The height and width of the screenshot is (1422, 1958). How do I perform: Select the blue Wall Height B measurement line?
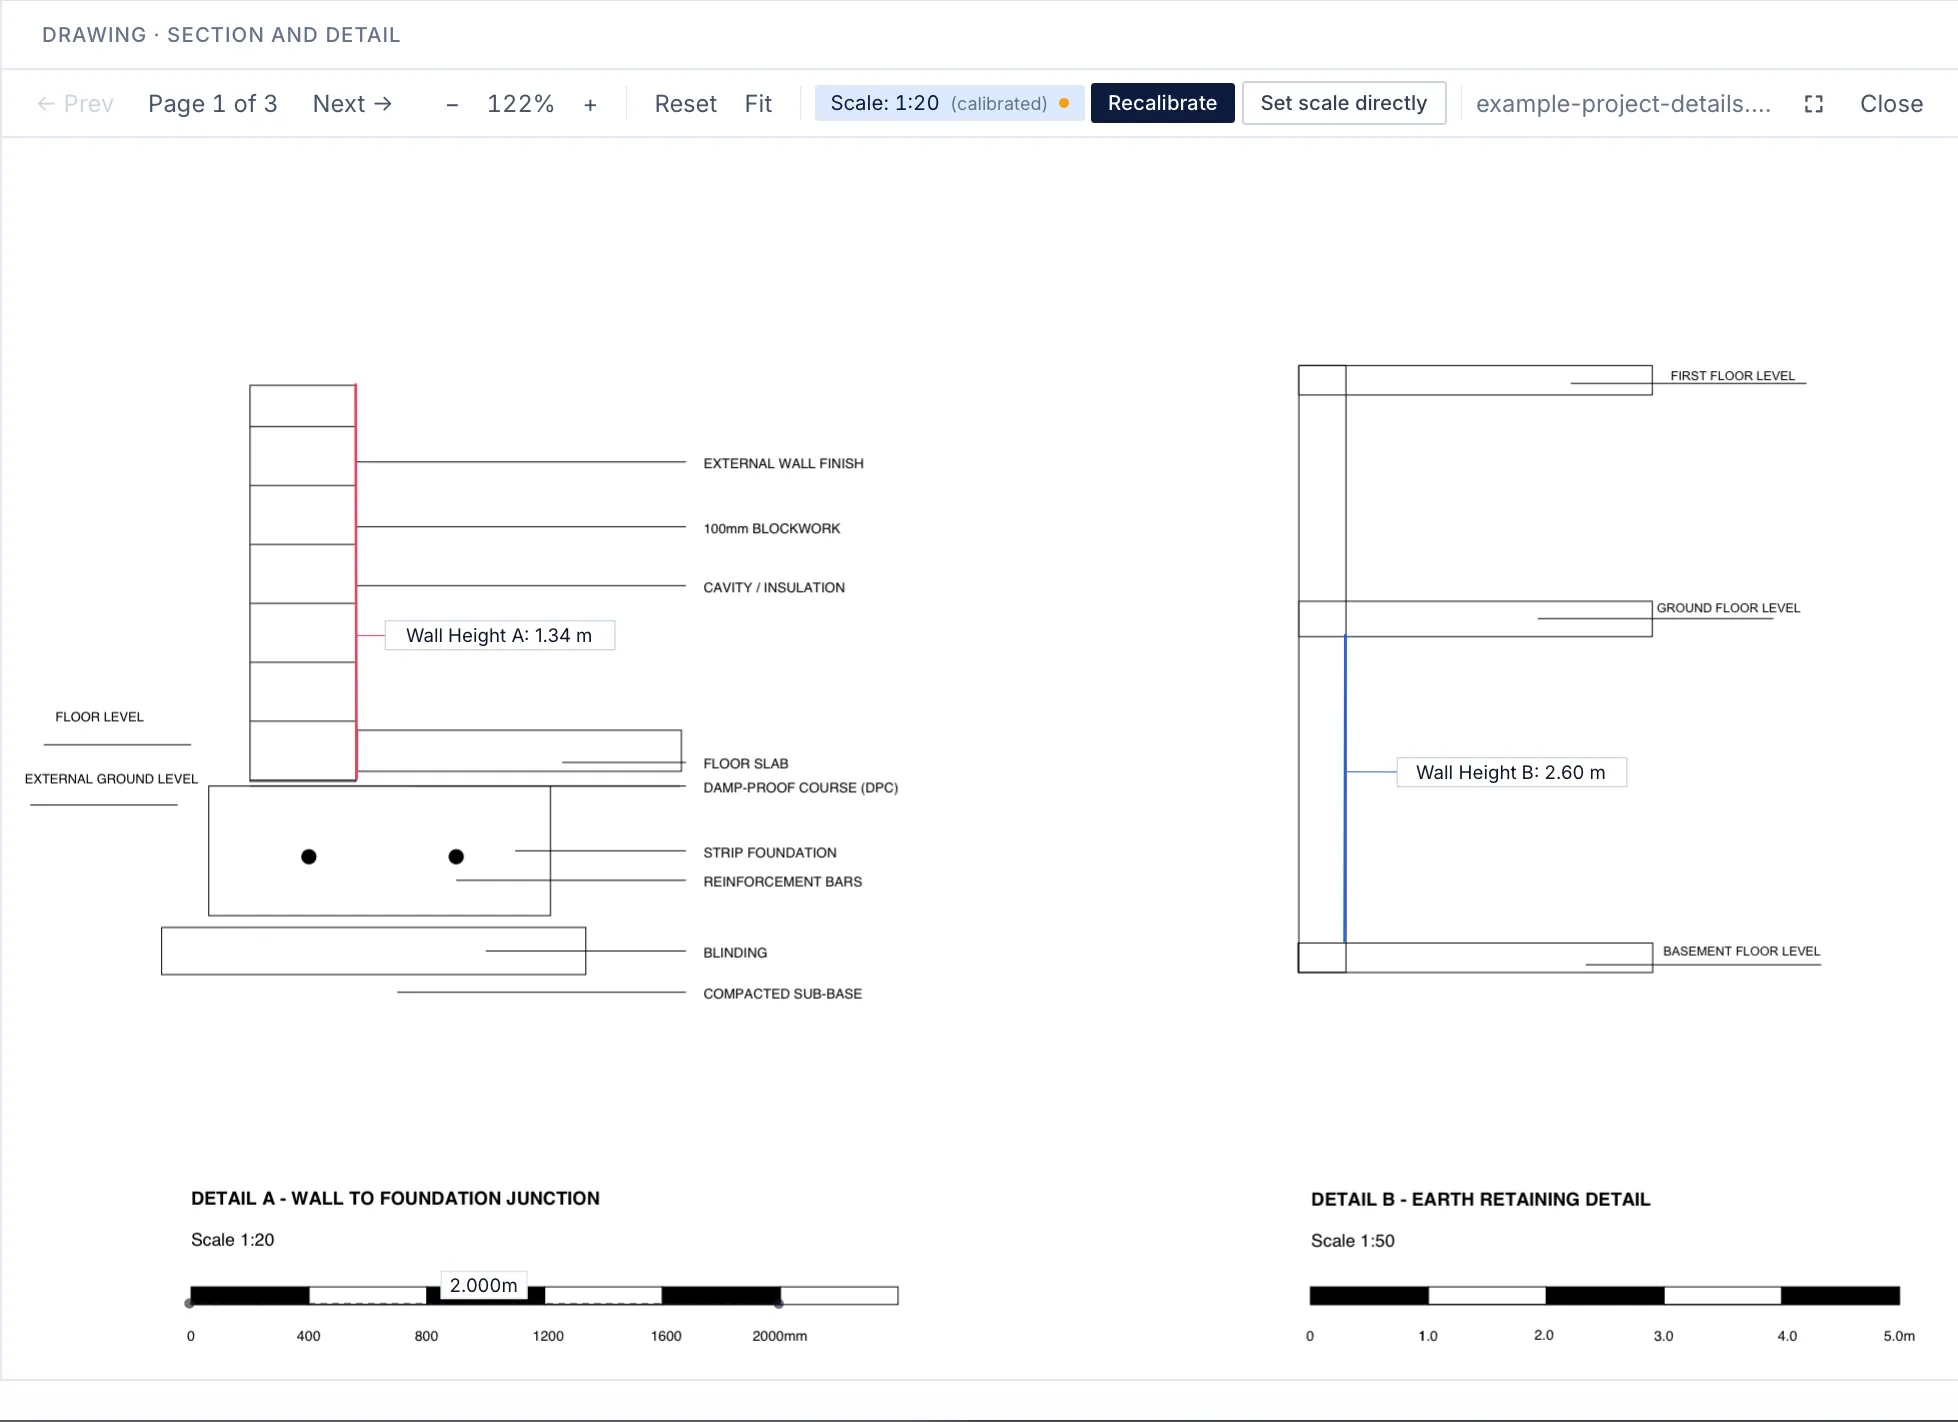1345,789
